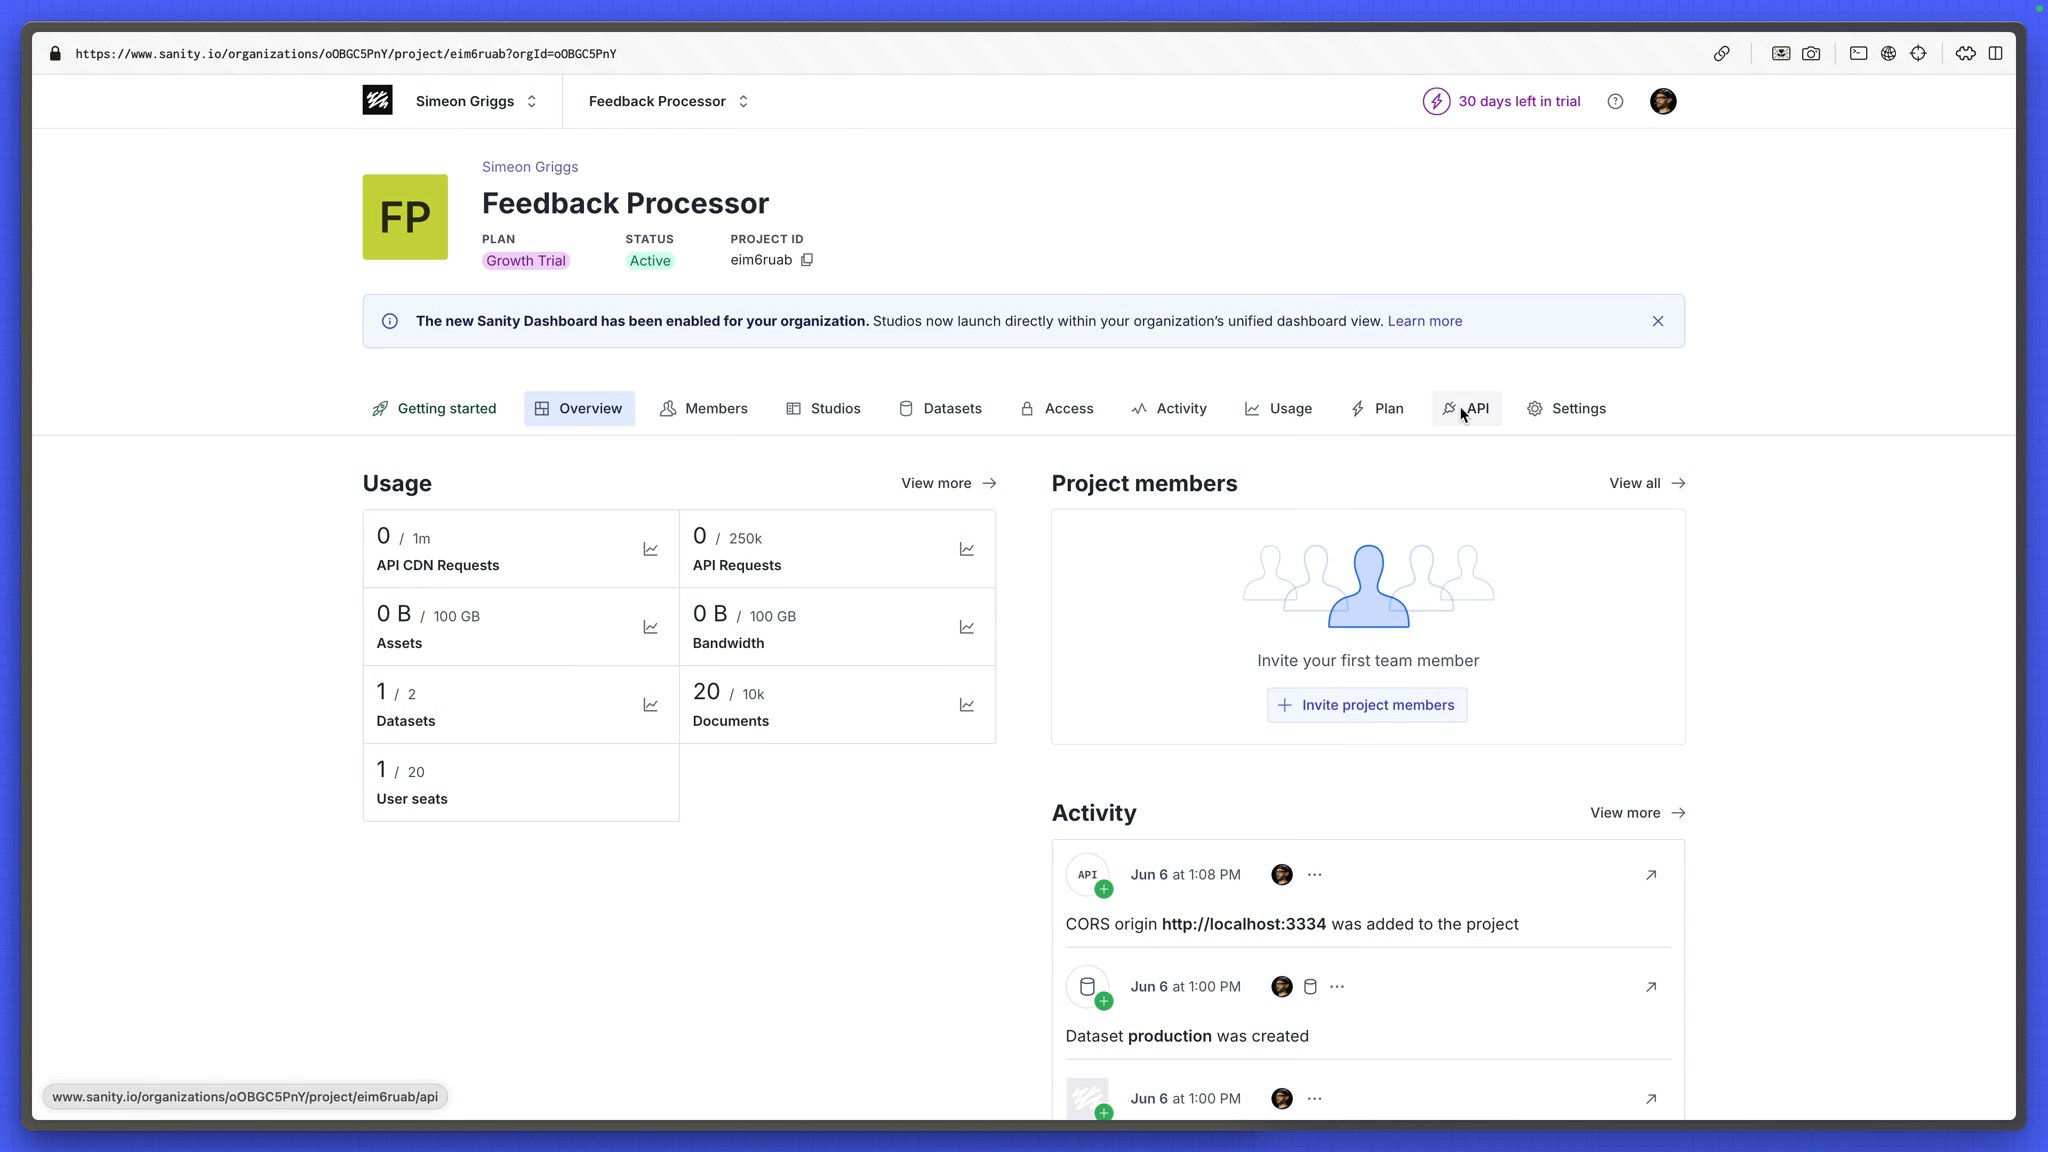Open the Datasets tab

pyautogui.click(x=940, y=409)
